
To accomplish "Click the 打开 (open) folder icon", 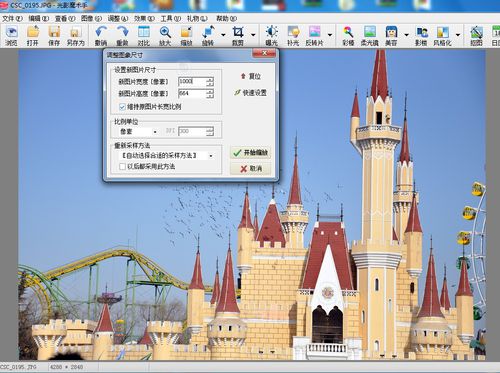I will click(x=33, y=36).
